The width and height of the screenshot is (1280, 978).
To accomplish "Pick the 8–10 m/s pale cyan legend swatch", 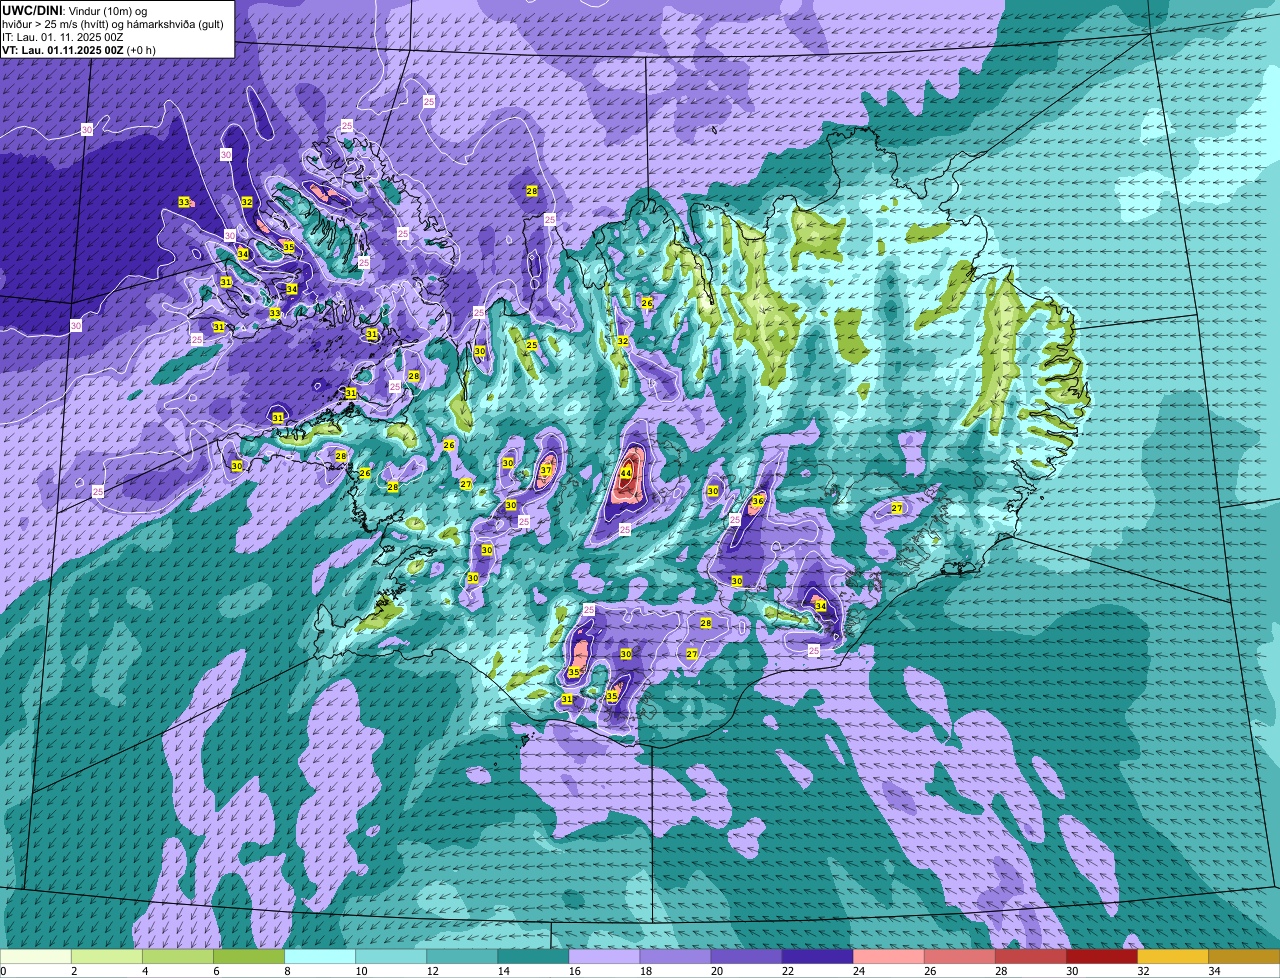I will pyautogui.click(x=320, y=956).
